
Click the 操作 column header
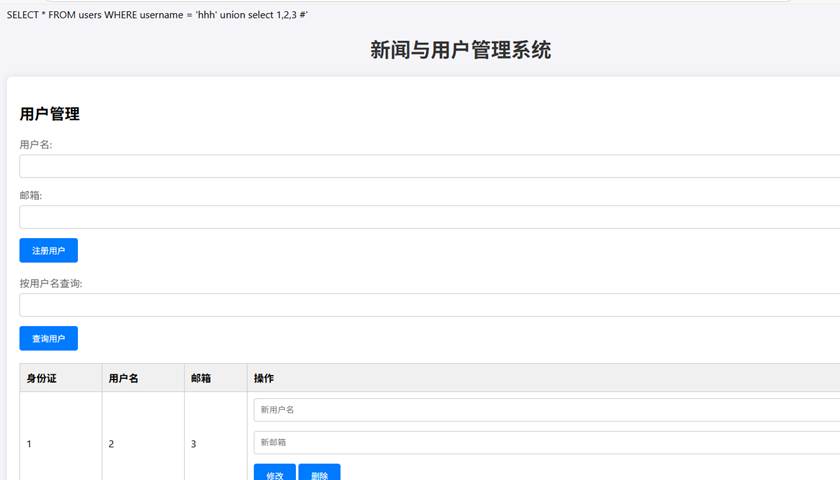coord(544,378)
